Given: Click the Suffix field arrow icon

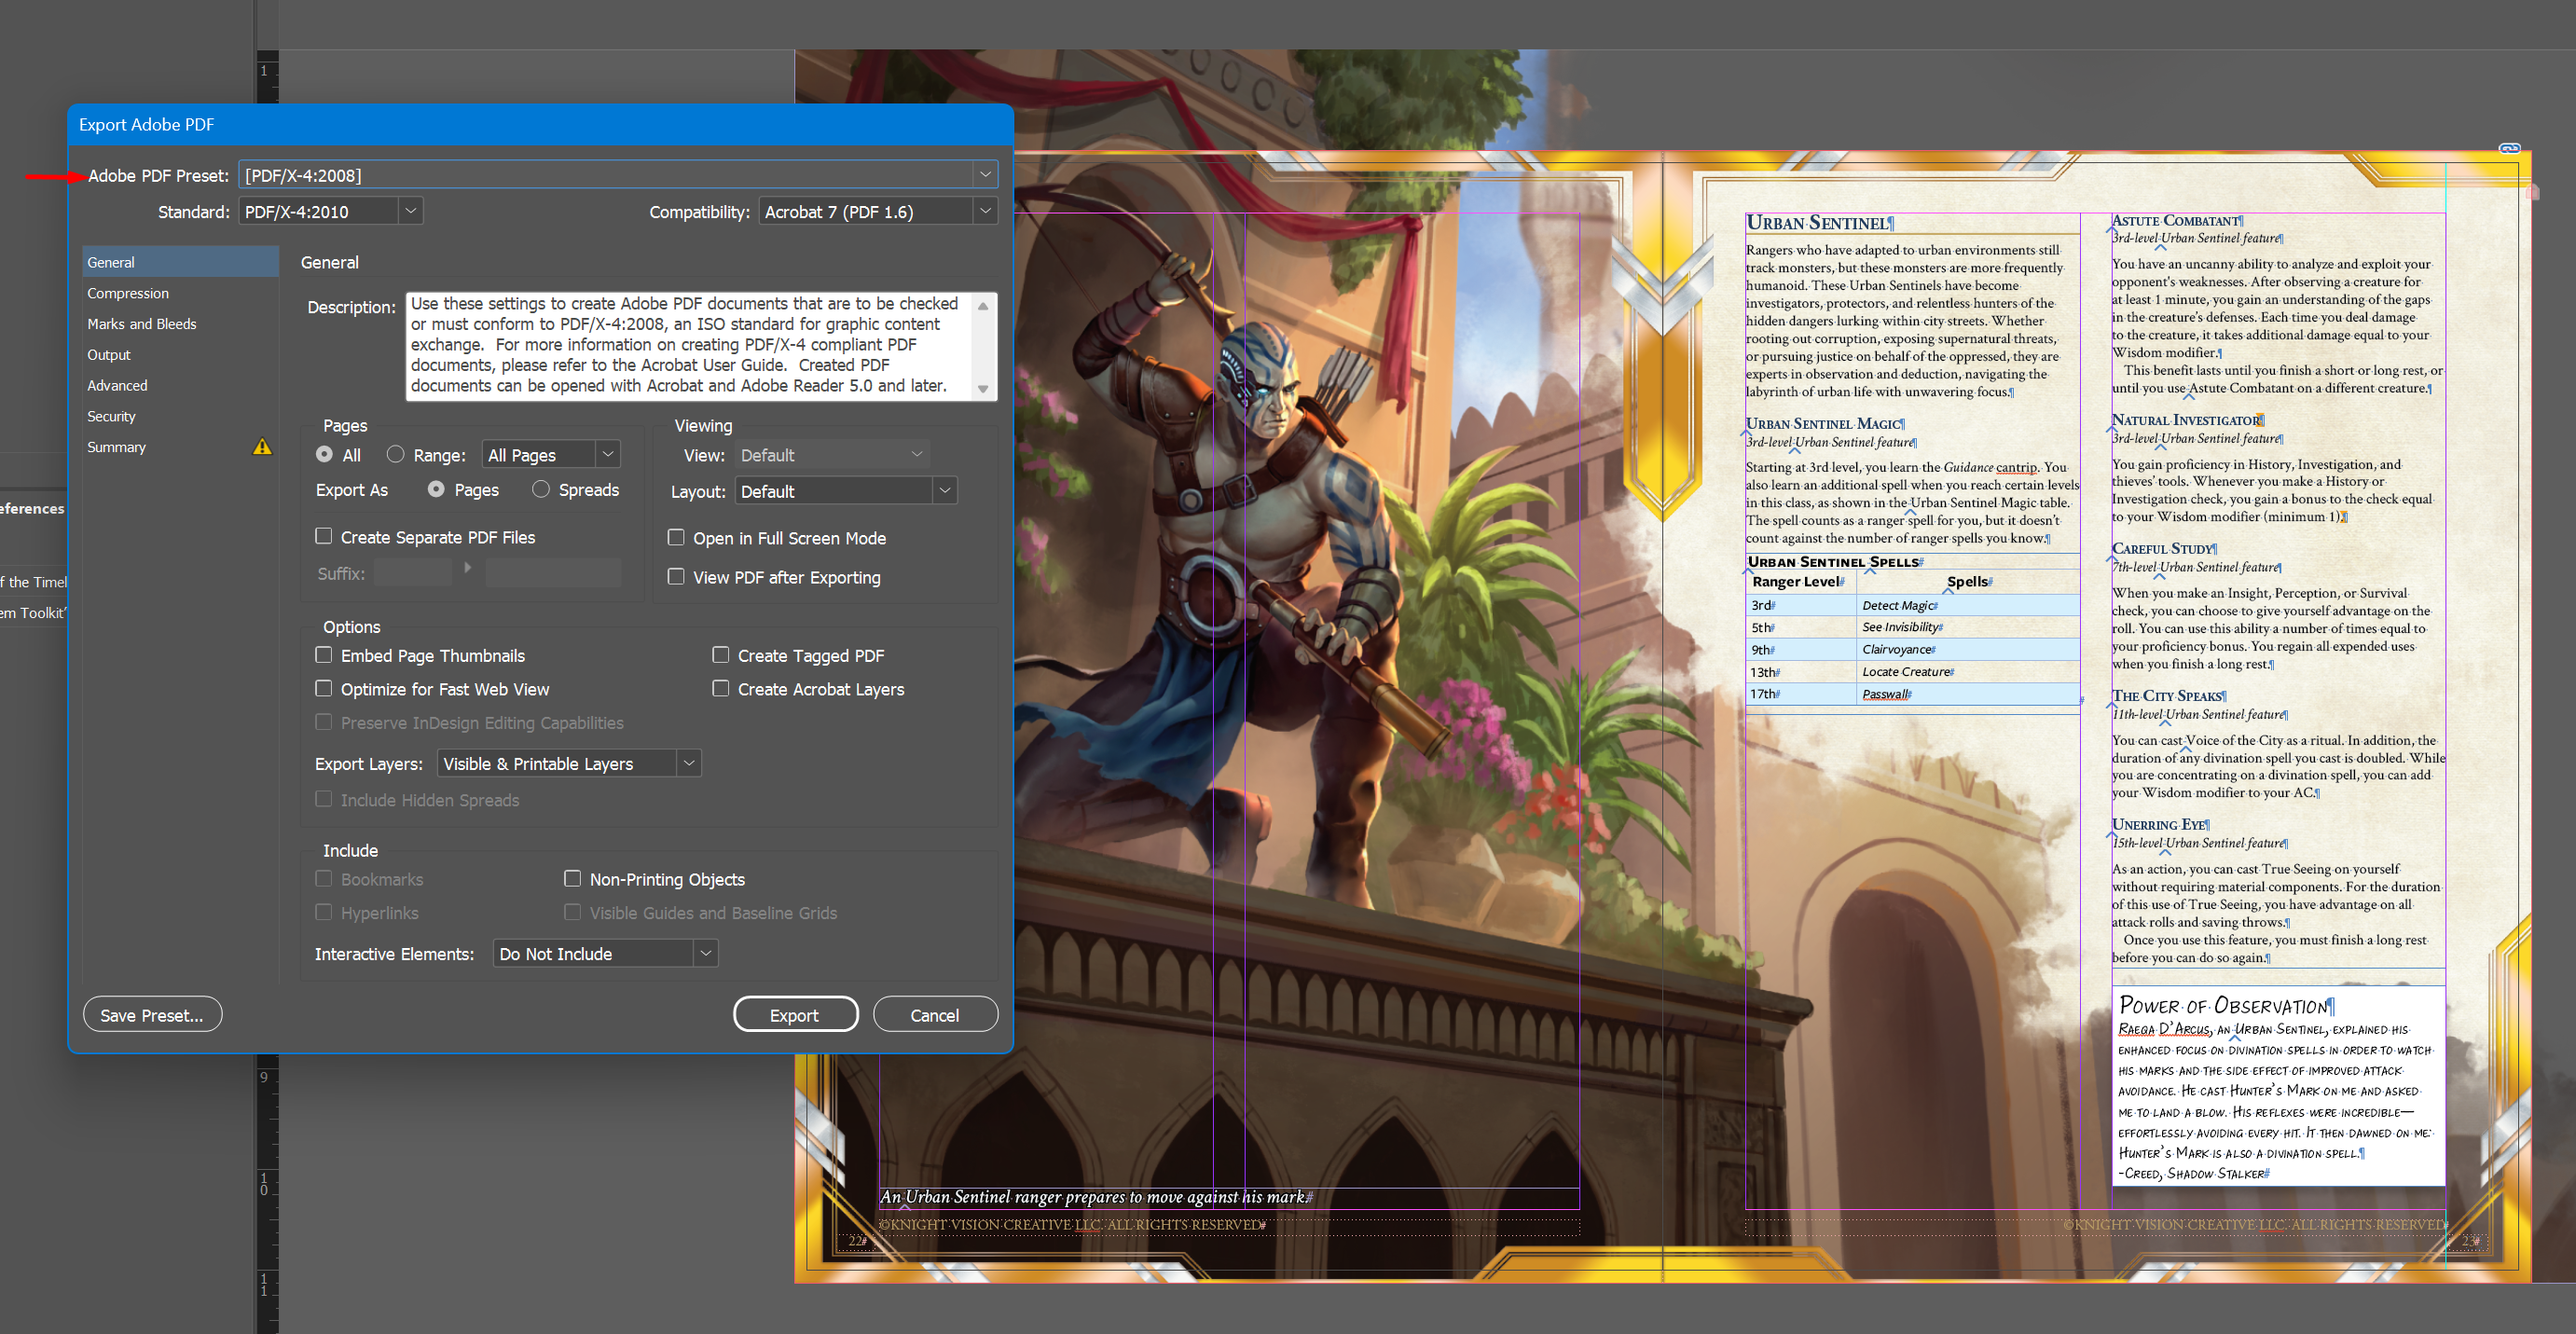Looking at the screenshot, I should click(x=467, y=568).
